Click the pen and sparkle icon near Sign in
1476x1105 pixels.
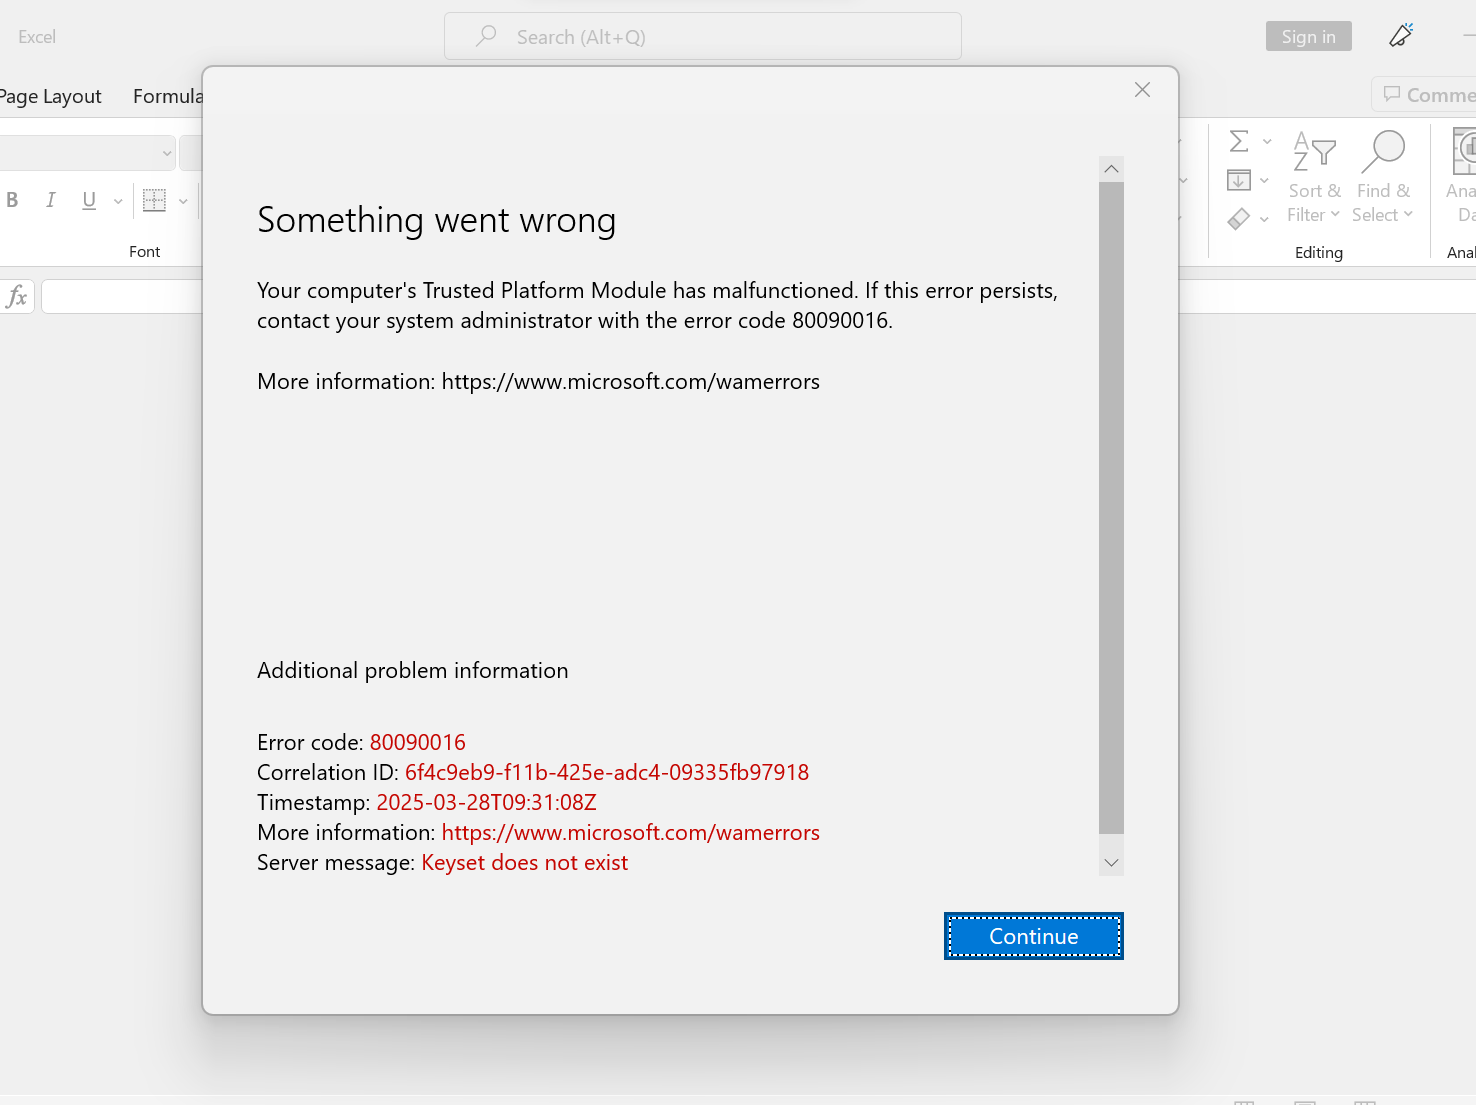point(1401,36)
